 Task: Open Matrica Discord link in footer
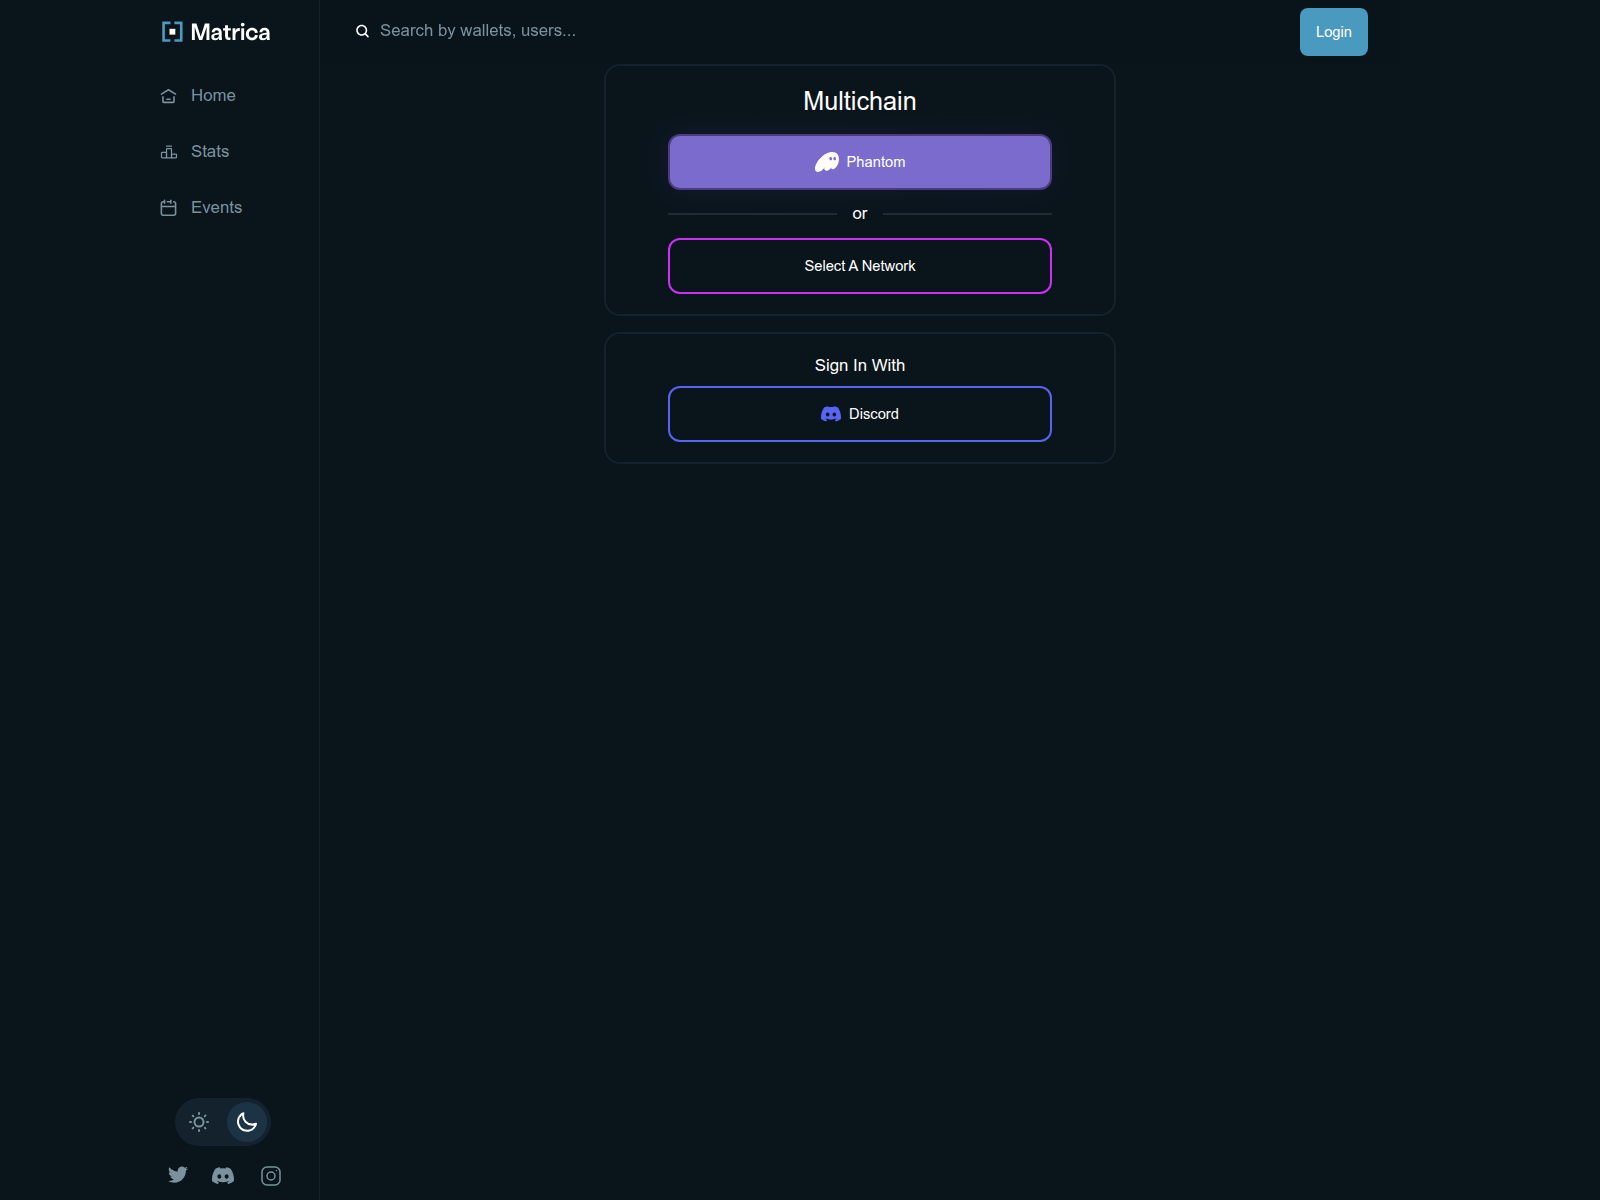223,1176
